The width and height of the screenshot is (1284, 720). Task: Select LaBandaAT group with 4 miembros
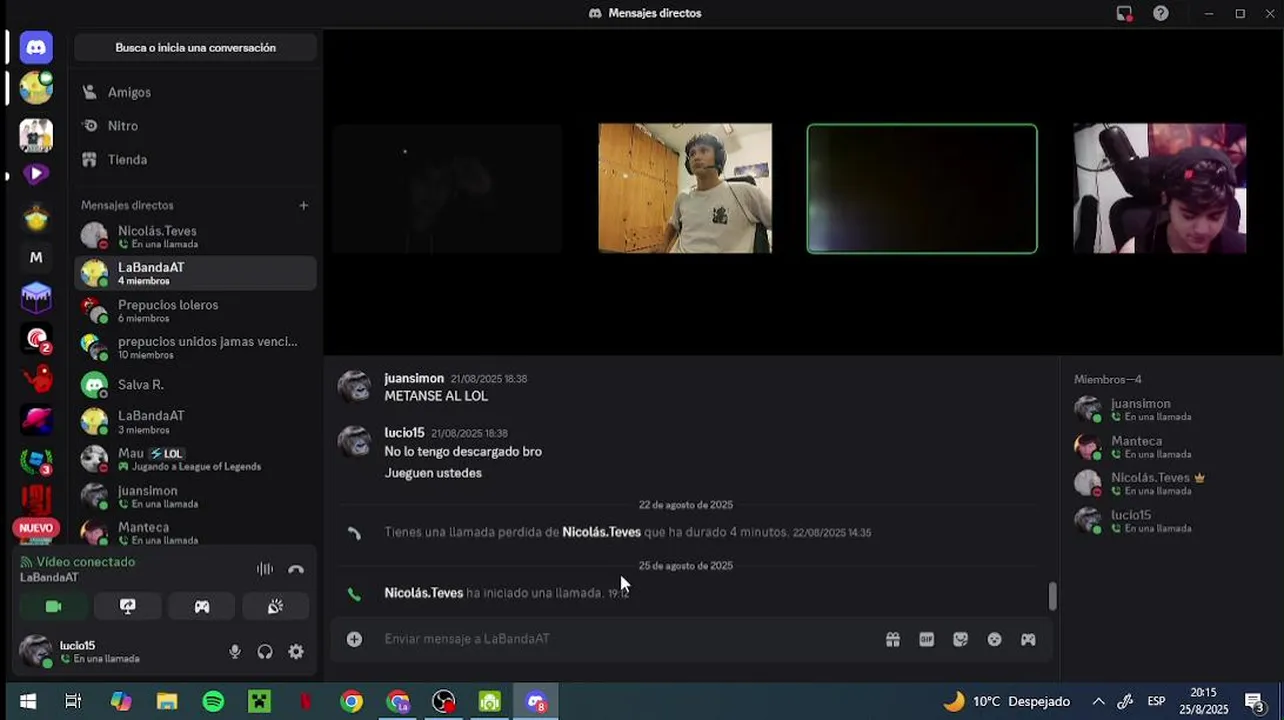tap(195, 273)
